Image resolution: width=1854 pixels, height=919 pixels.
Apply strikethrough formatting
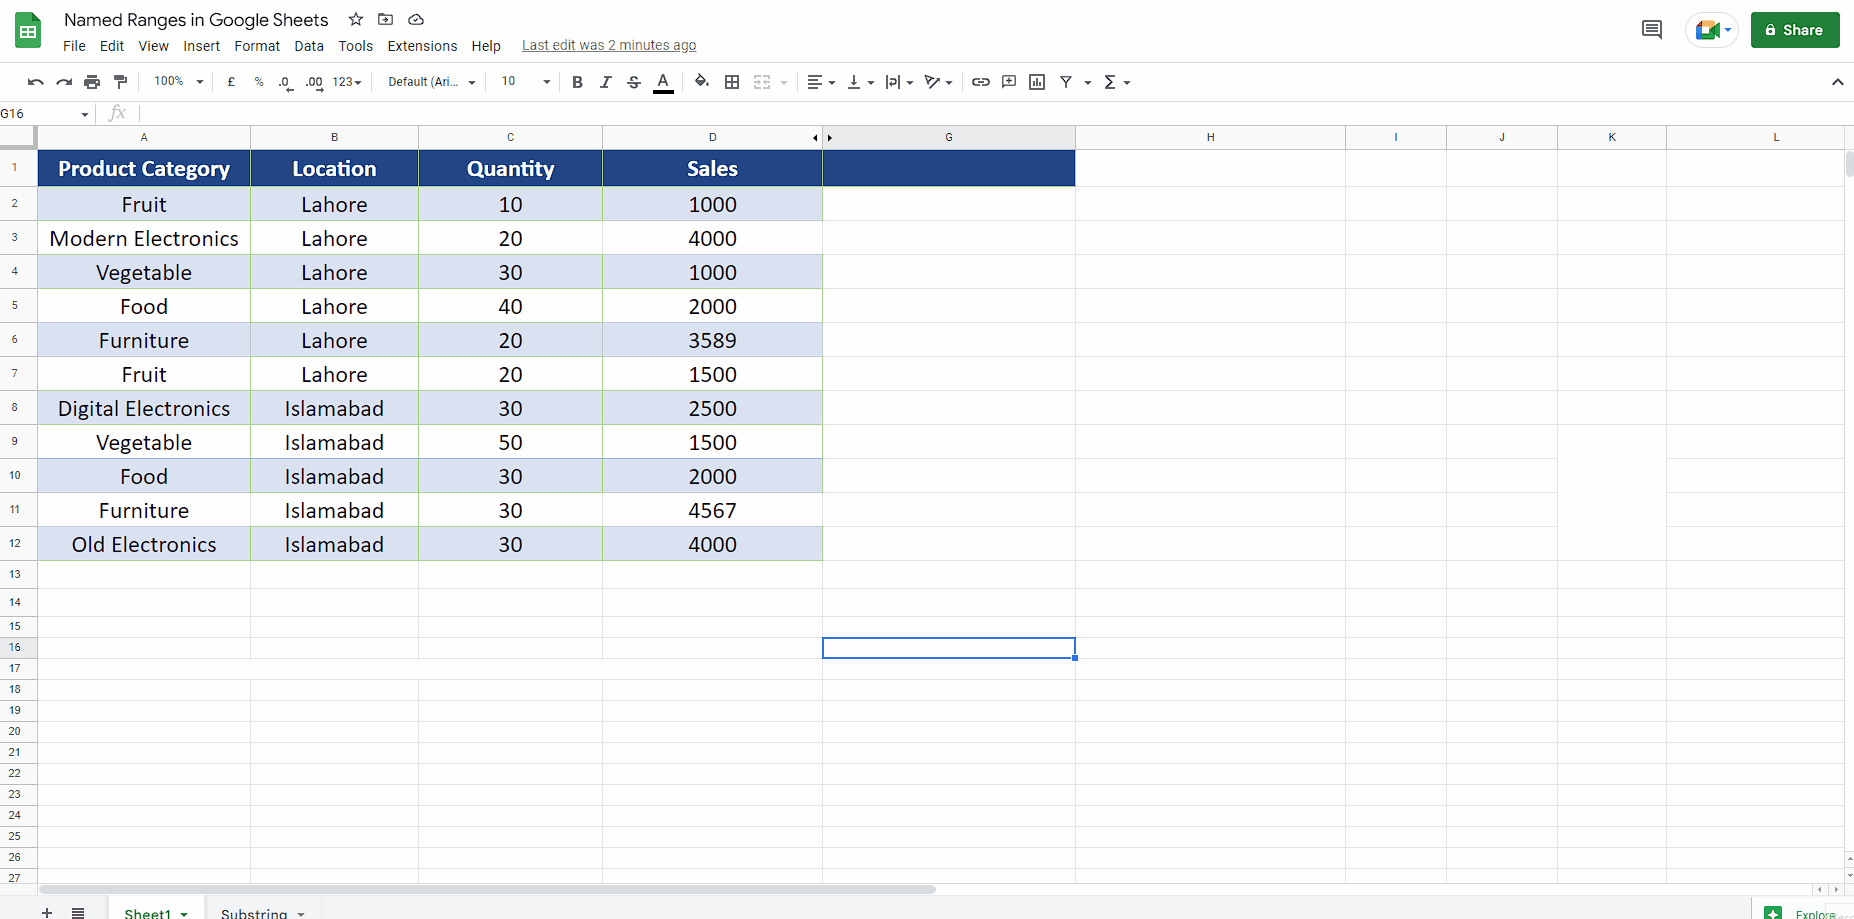[634, 82]
